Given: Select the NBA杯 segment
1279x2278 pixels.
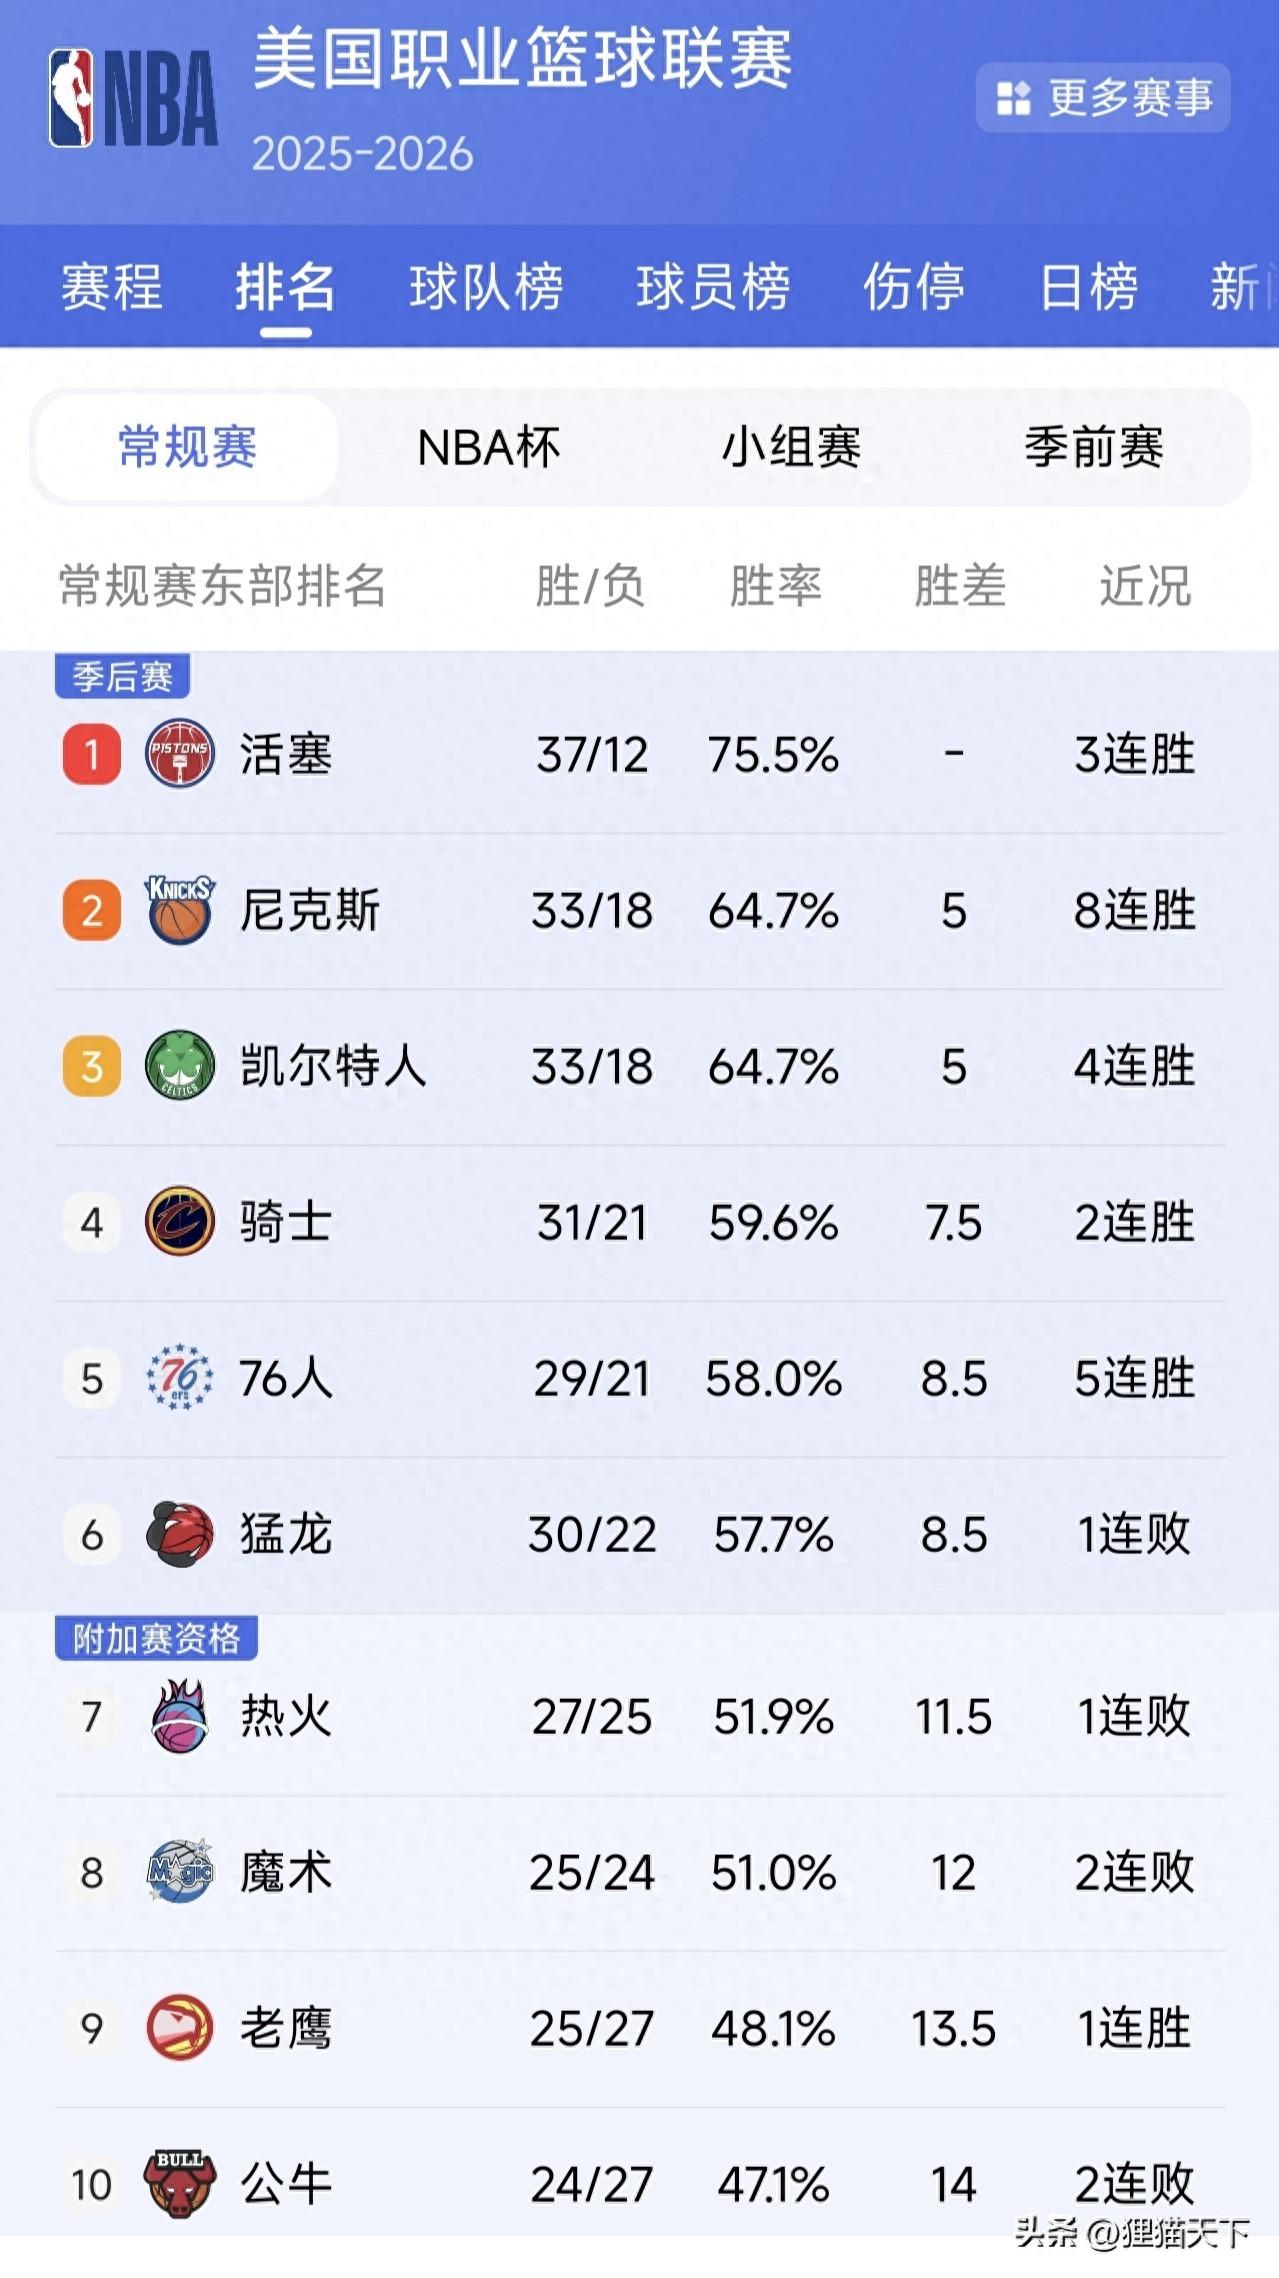Looking at the screenshot, I should pyautogui.click(x=488, y=447).
